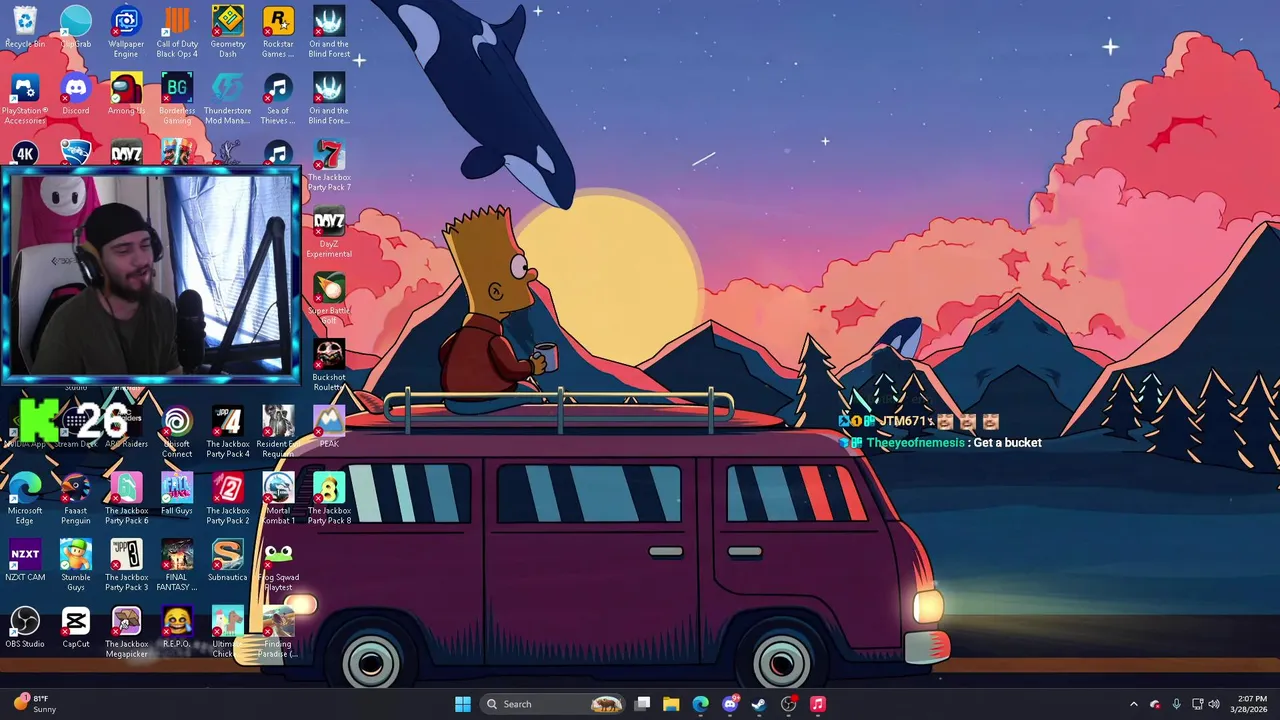This screenshot has width=1280, height=720.
Task: Select The Jackbox Party Pack 3
Action: coord(126,566)
